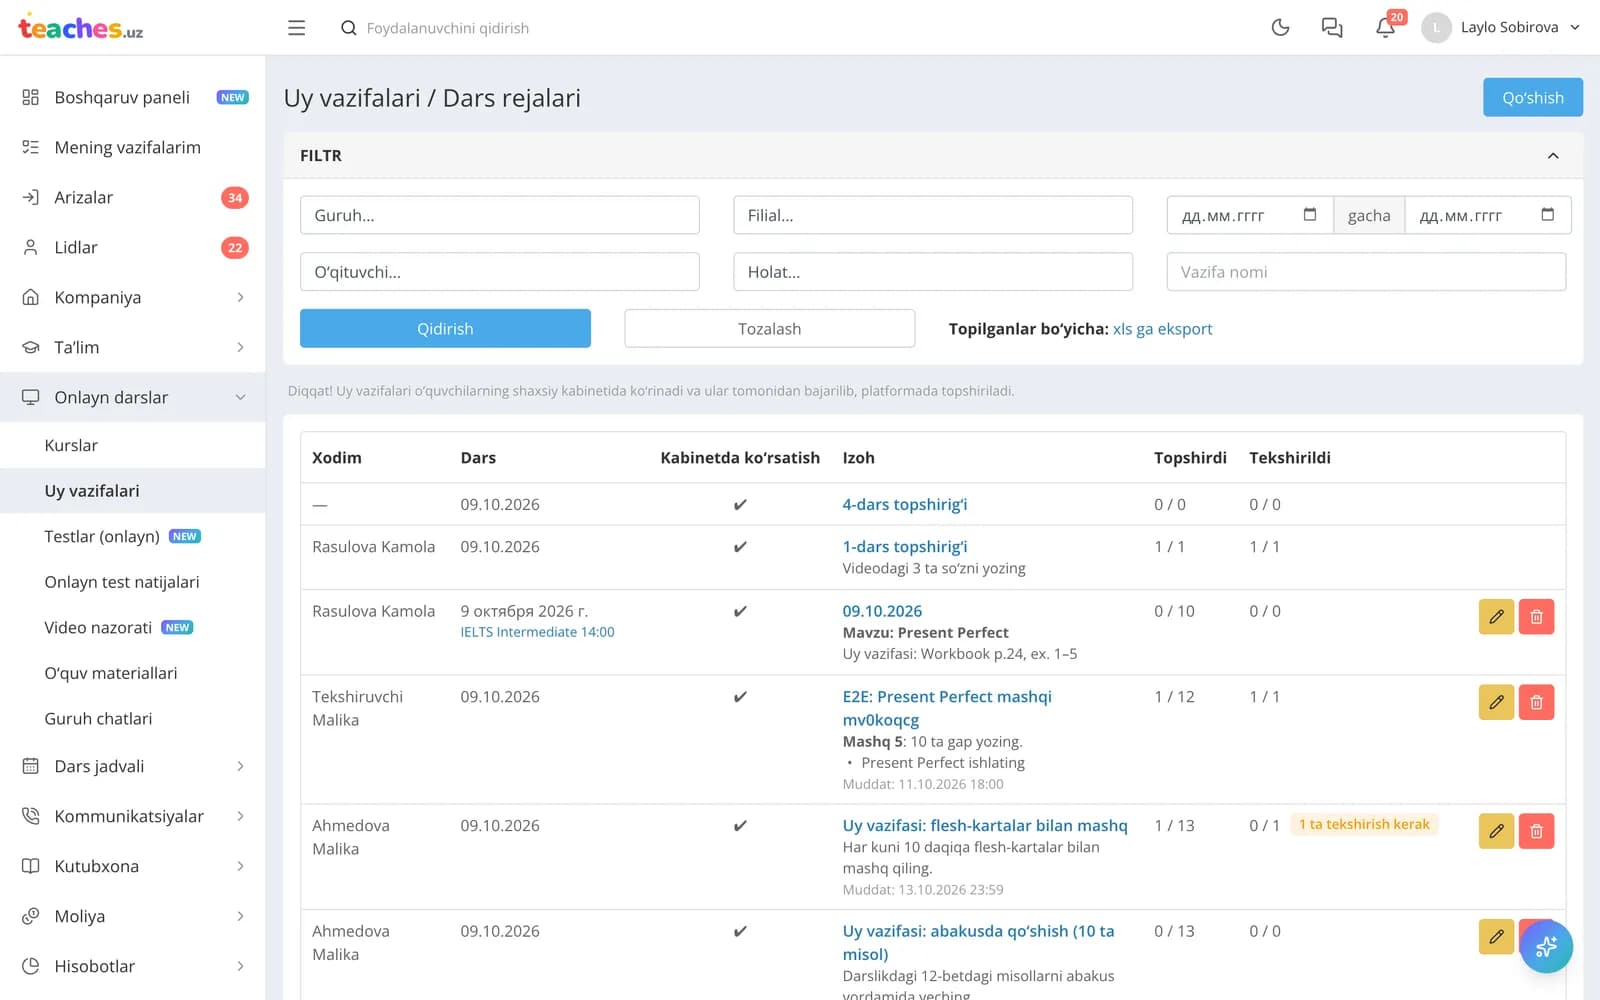Edit the abakusda qo'shish homework row
Image resolution: width=1600 pixels, height=1000 pixels.
click(x=1496, y=937)
